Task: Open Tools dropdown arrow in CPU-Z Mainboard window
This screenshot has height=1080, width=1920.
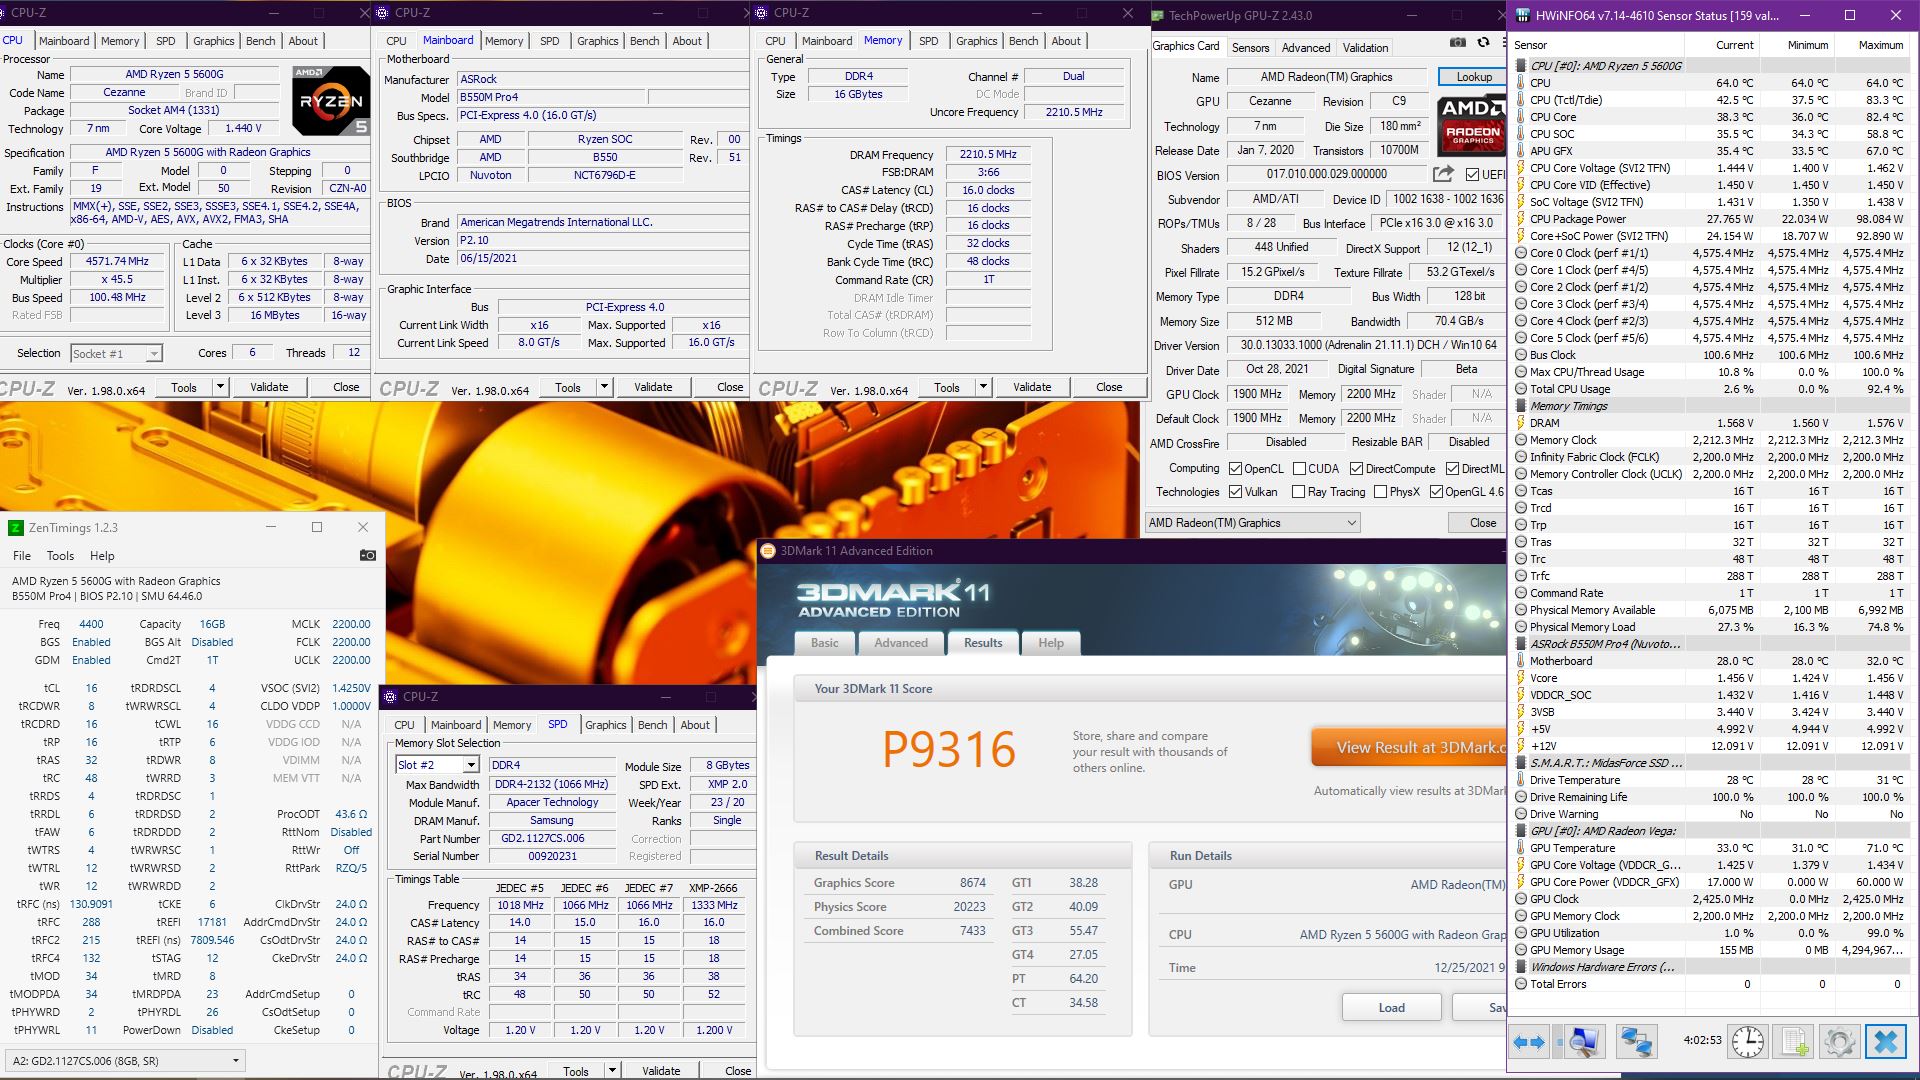Action: [x=604, y=387]
